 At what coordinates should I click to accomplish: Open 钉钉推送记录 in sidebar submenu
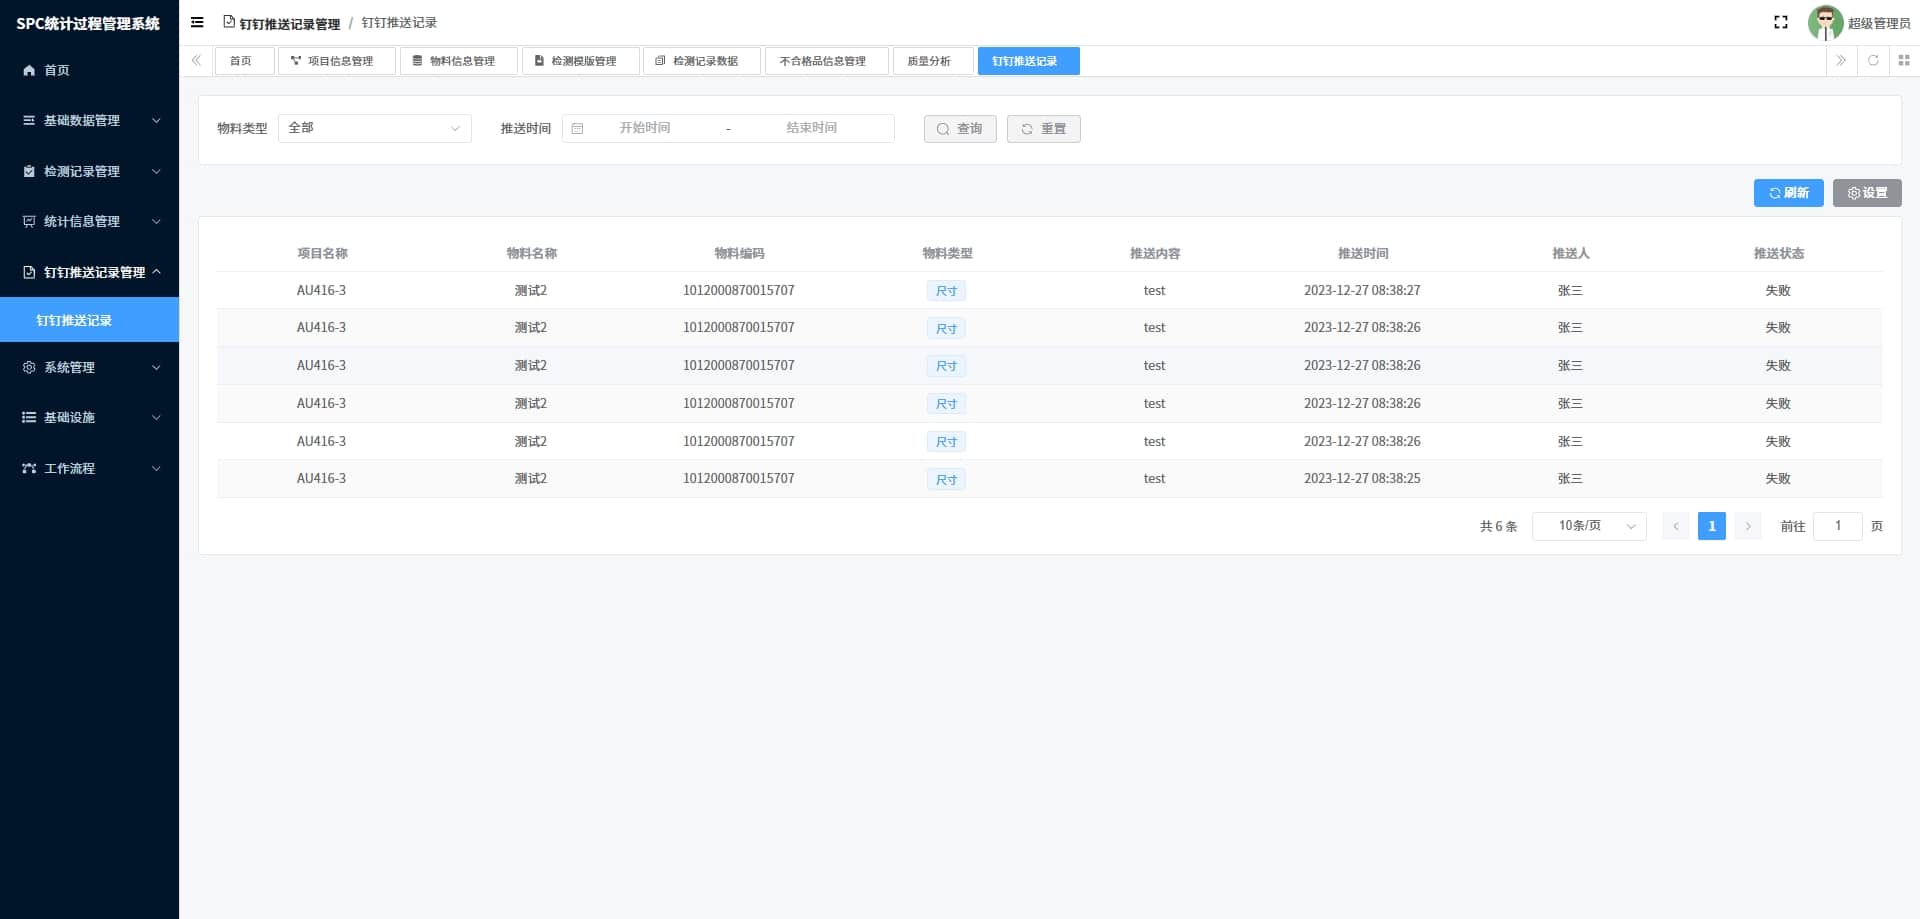[x=89, y=320]
